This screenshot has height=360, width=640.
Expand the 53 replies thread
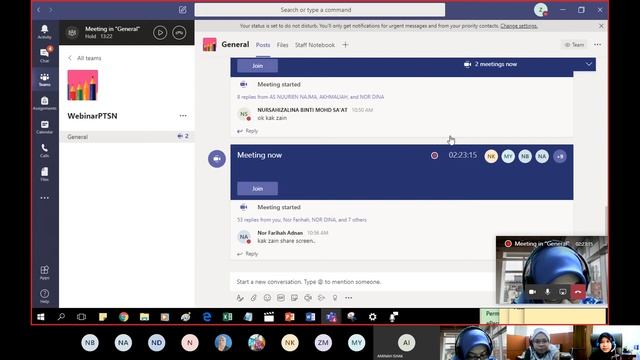pyautogui.click(x=302, y=220)
